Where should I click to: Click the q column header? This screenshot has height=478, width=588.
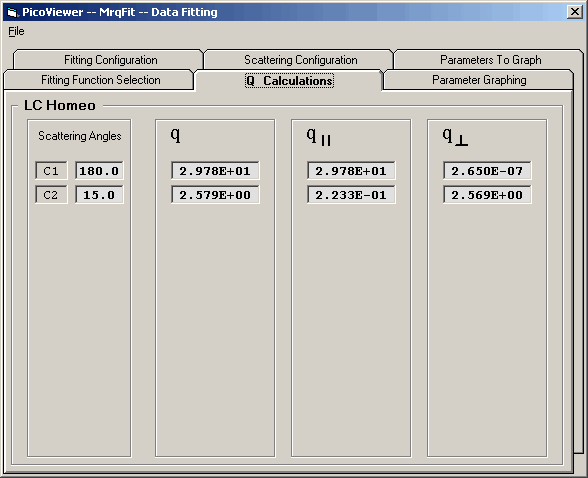tap(176, 135)
